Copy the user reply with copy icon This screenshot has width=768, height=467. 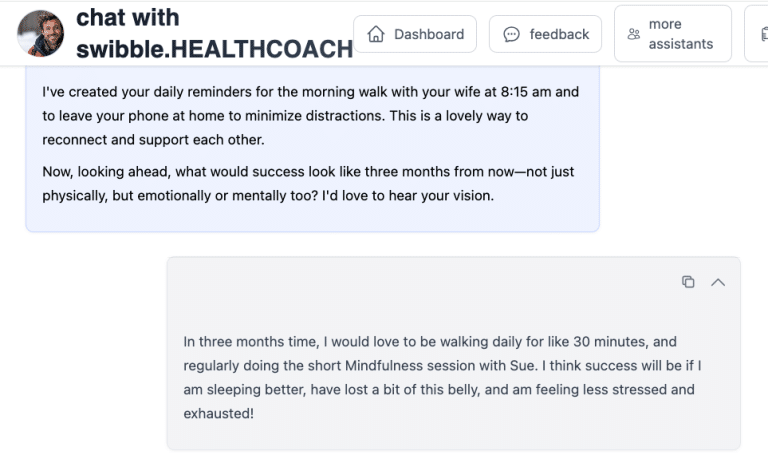pyautogui.click(x=688, y=282)
